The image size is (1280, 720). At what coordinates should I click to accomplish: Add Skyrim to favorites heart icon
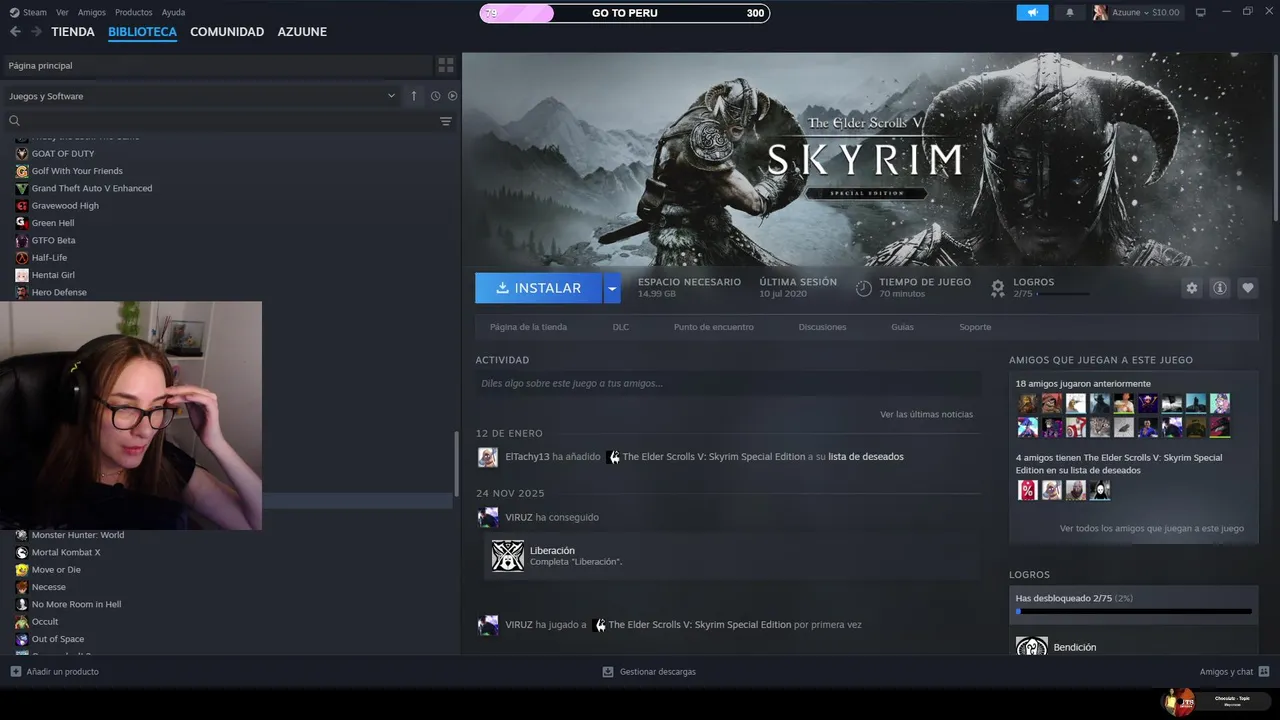tap(1247, 288)
